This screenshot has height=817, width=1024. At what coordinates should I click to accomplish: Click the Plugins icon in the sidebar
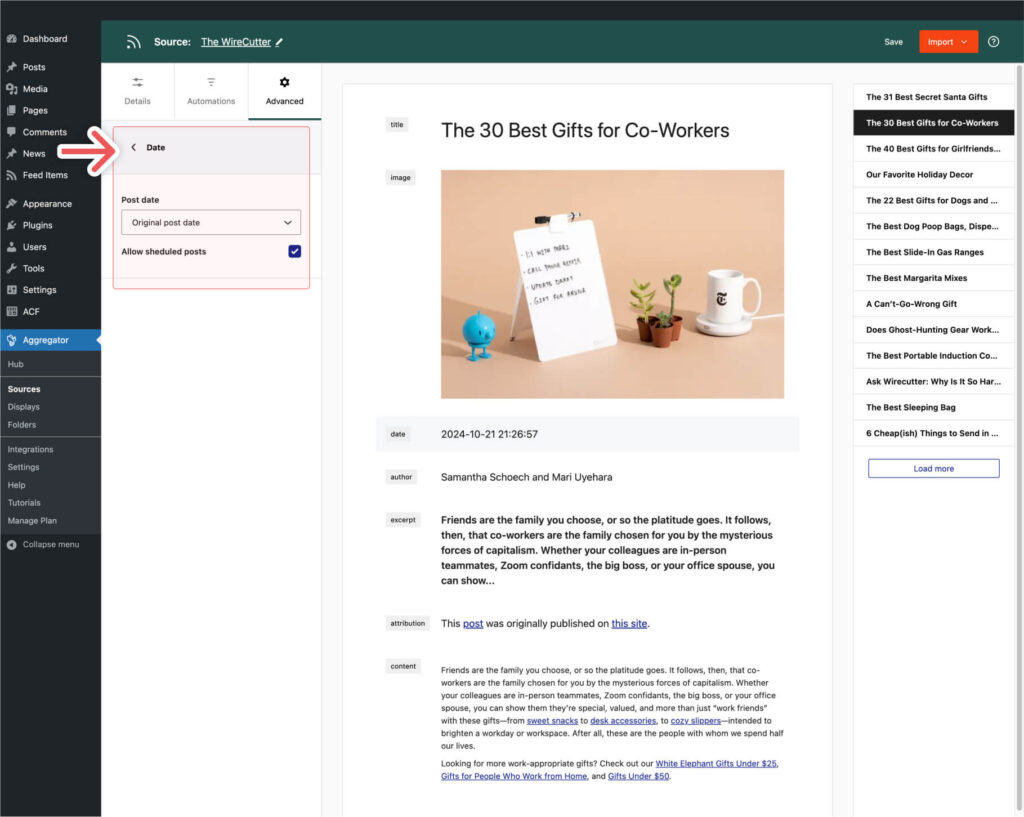(x=12, y=225)
